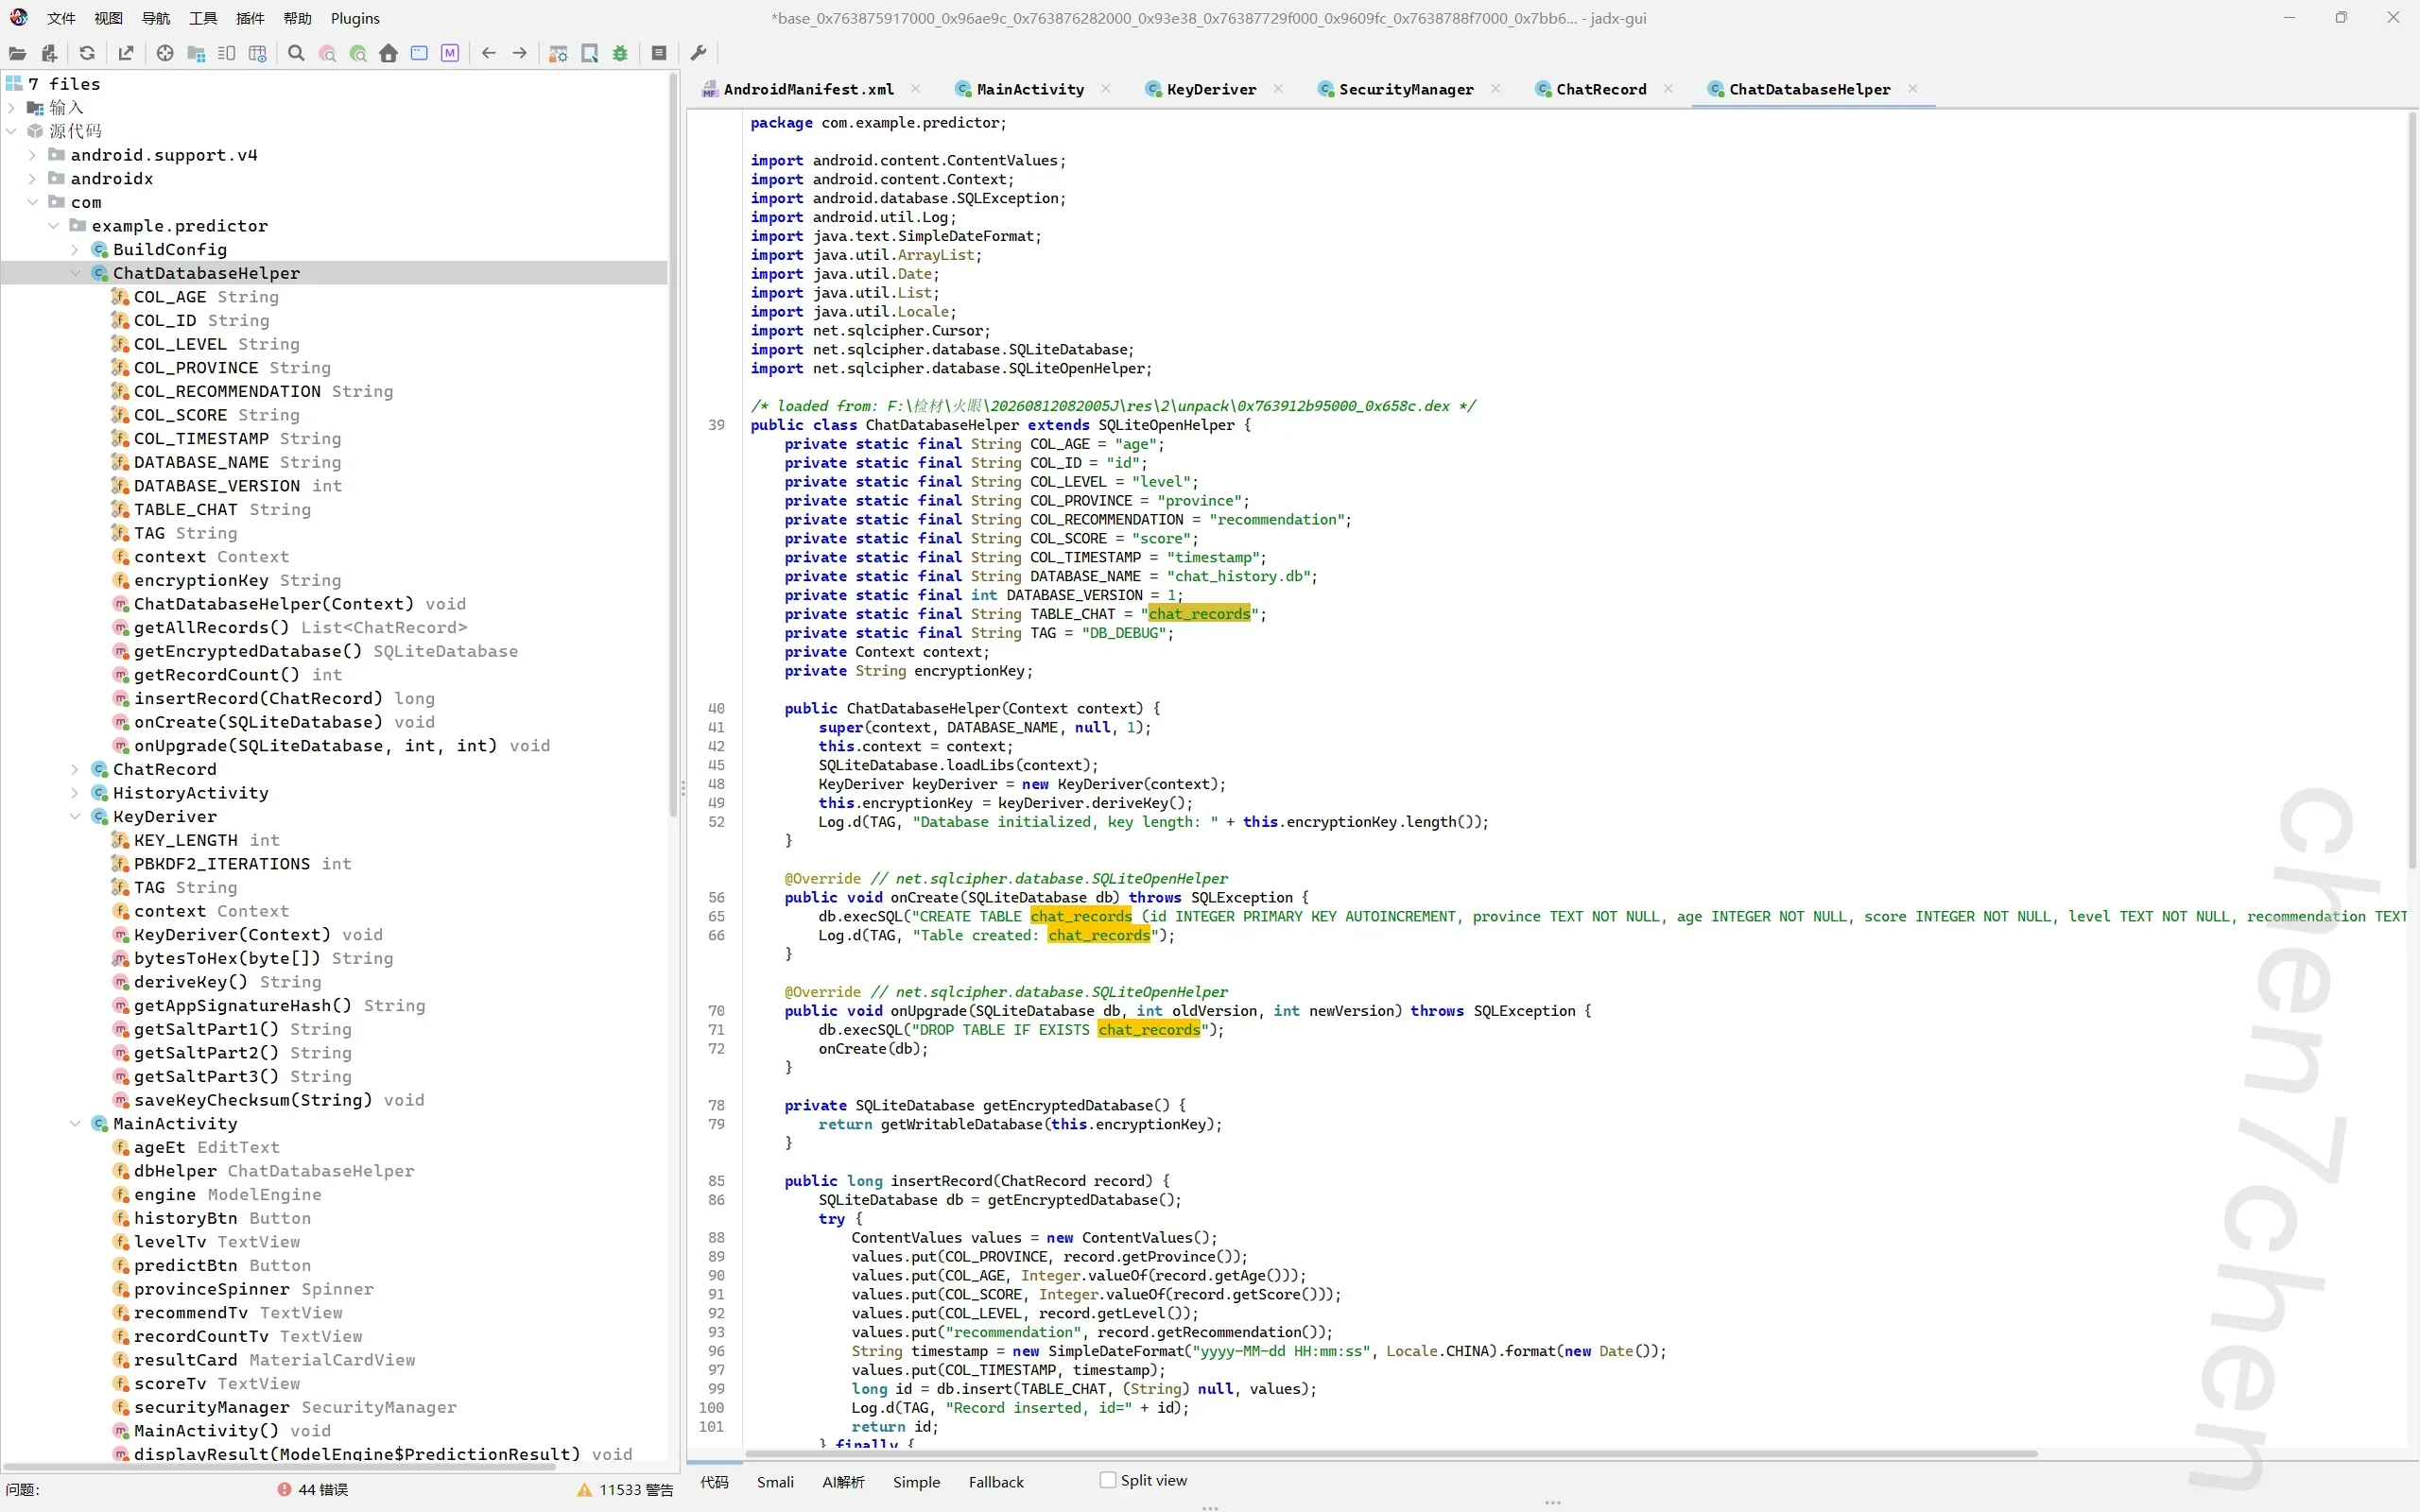Collapse the 源代码 tree node

(11, 131)
